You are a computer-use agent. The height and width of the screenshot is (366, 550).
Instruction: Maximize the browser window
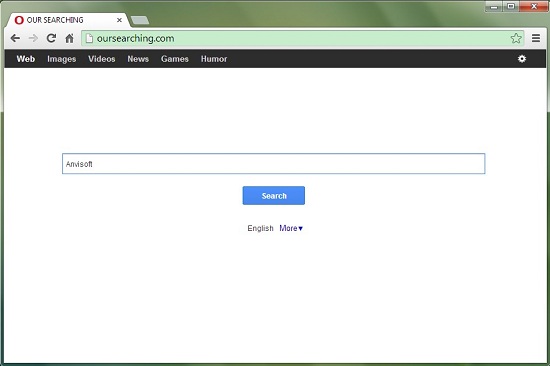coord(511,7)
